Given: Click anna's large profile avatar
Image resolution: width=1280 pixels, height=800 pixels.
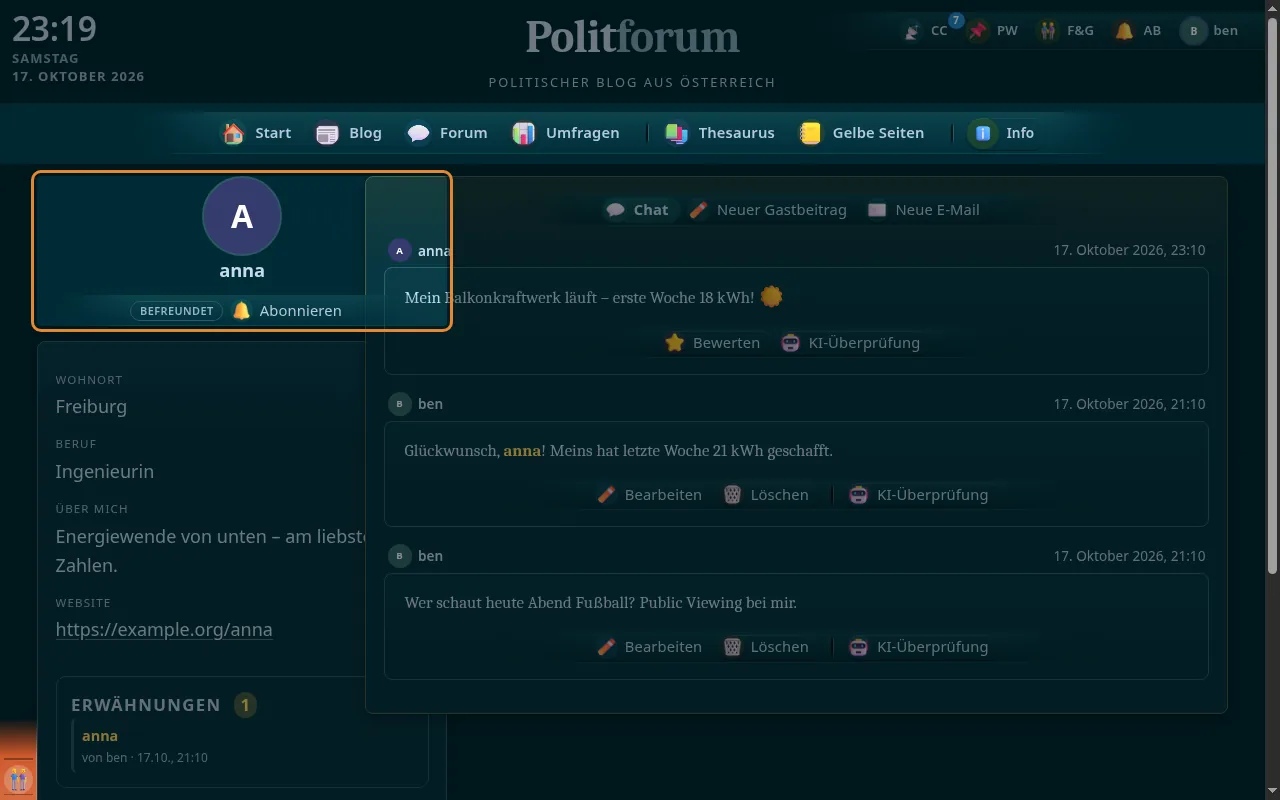Looking at the screenshot, I should point(242,216).
